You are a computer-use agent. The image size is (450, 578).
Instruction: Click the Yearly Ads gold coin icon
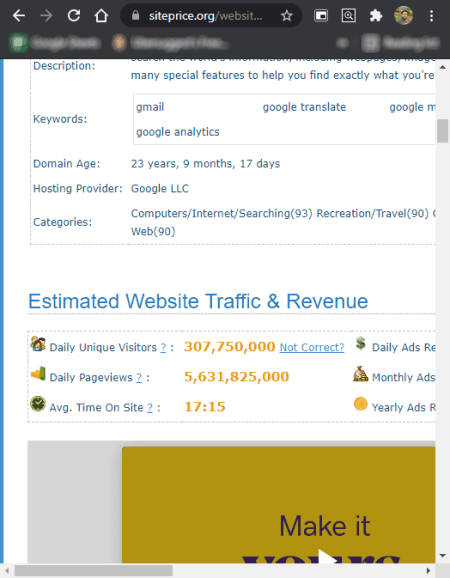[360, 404]
